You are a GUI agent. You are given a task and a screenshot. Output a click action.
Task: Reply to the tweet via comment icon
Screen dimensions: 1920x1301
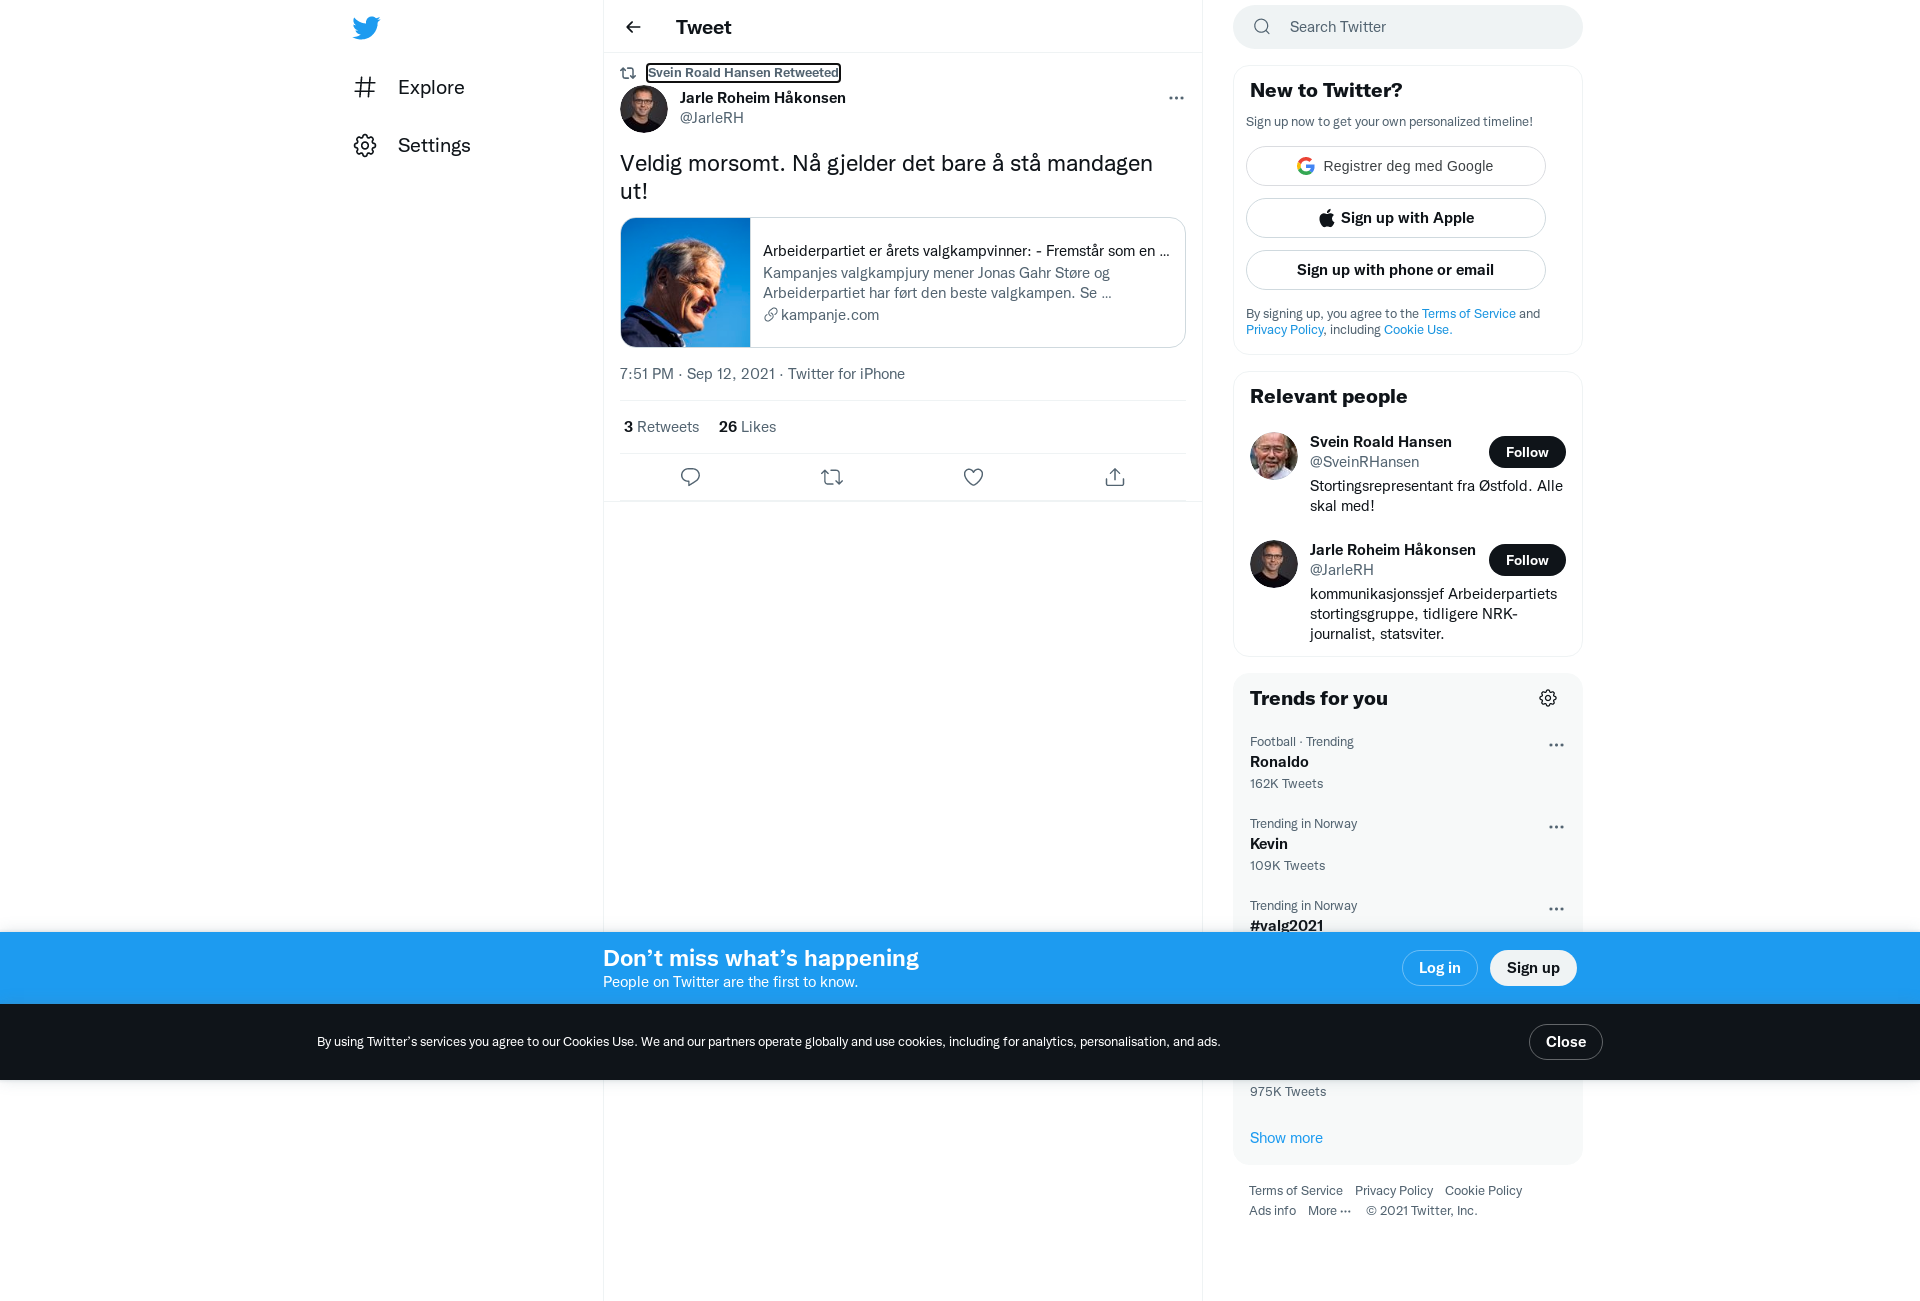pos(690,477)
